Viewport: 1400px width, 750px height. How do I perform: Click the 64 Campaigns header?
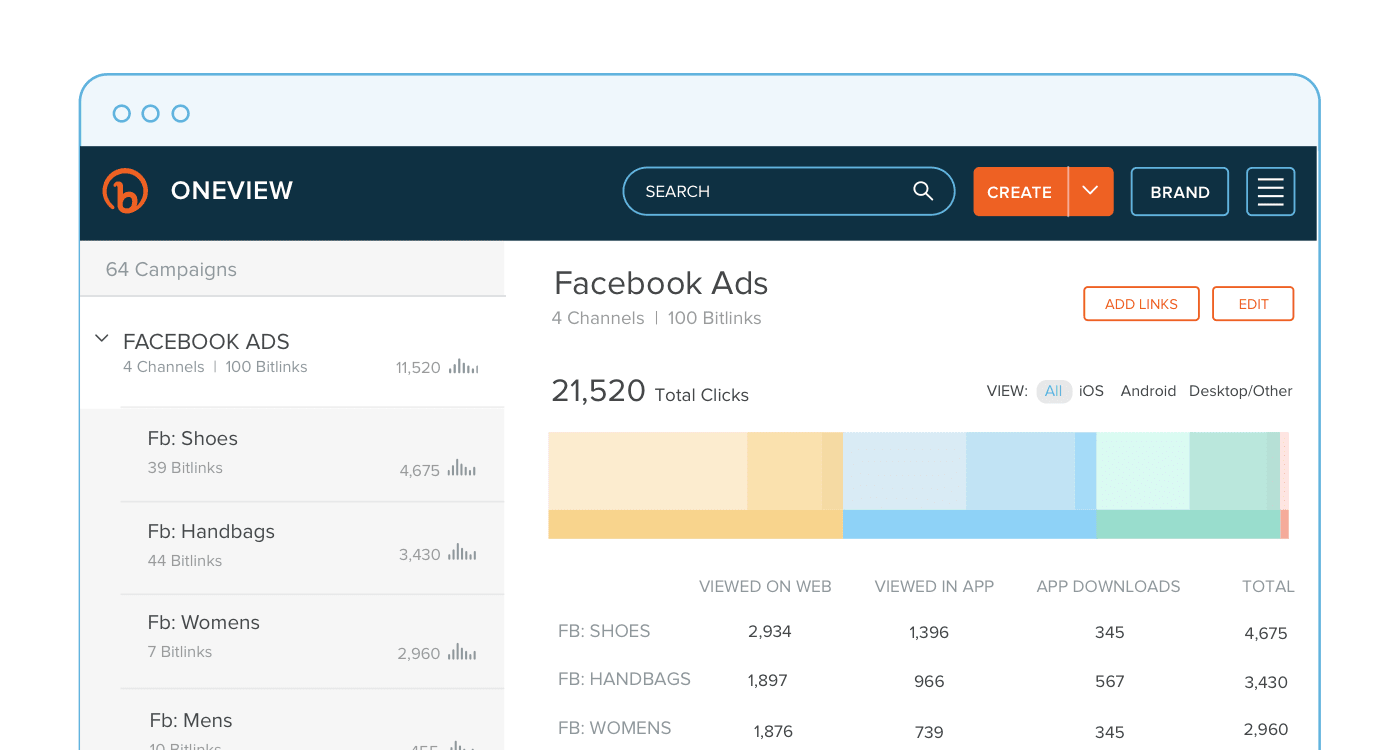pos(171,269)
